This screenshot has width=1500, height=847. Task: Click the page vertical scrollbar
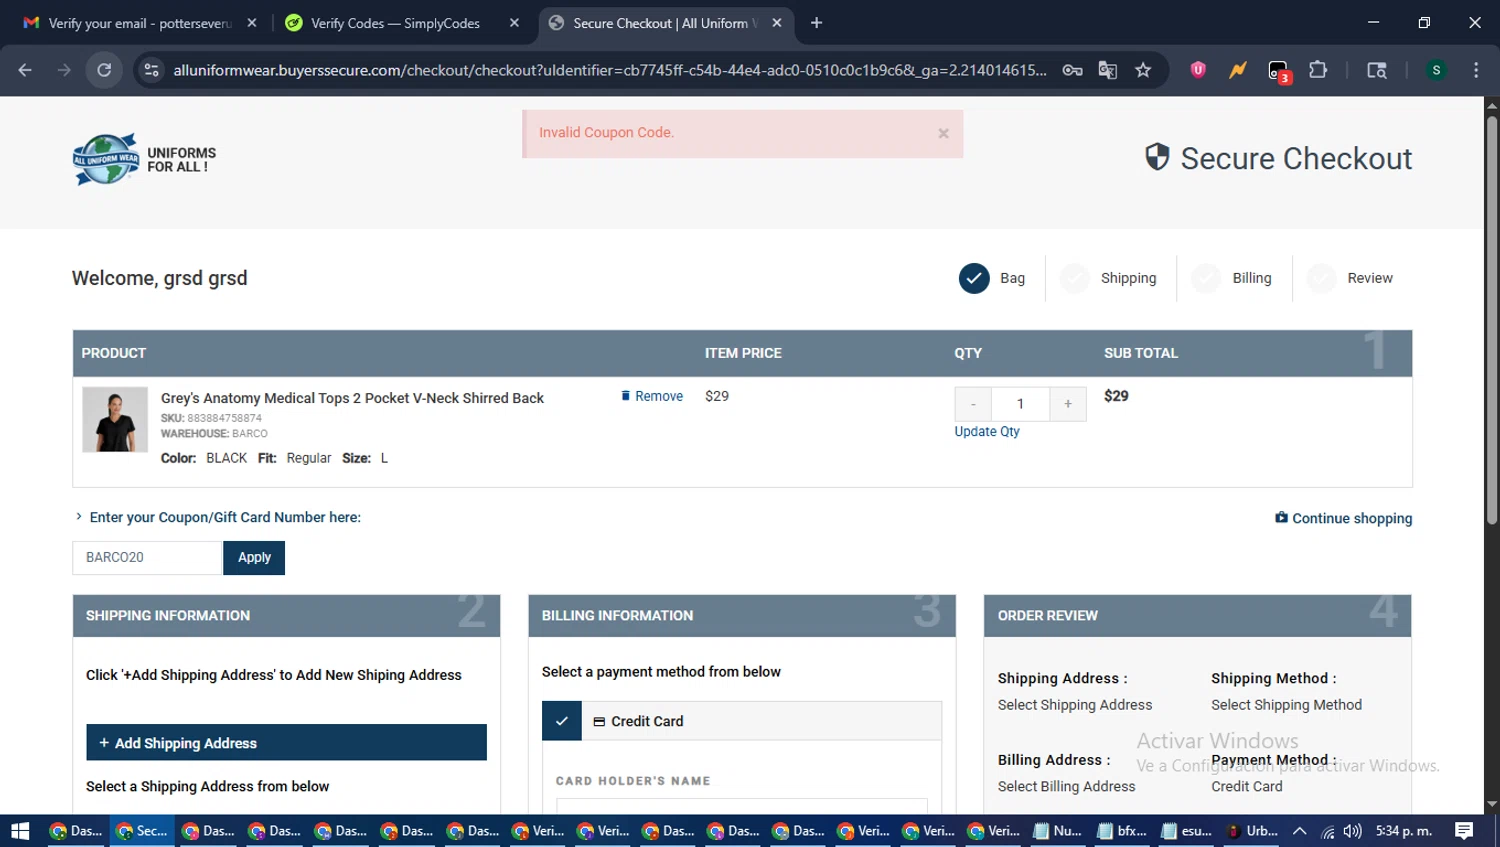tap(1491, 320)
